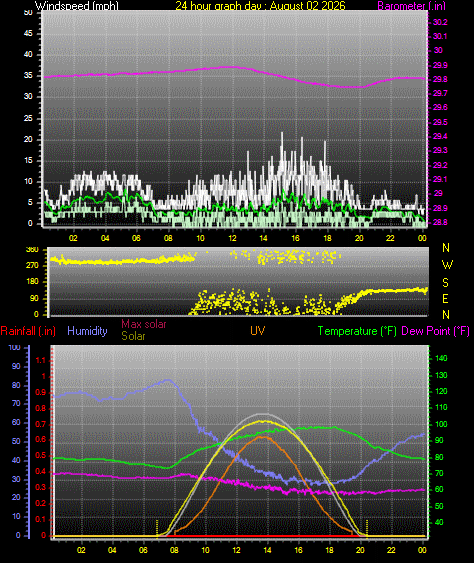Click the 1.1 rainfall axis value
Viewport: 474px width, 563px height.
coord(41,360)
